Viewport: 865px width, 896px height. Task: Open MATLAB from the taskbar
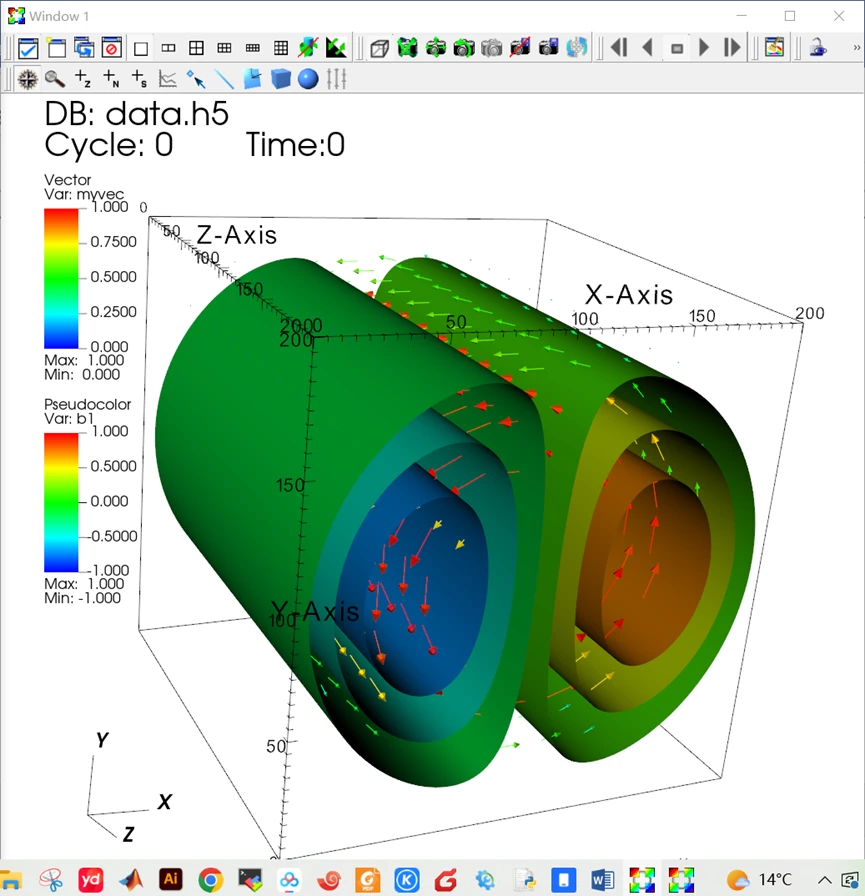tap(131, 879)
